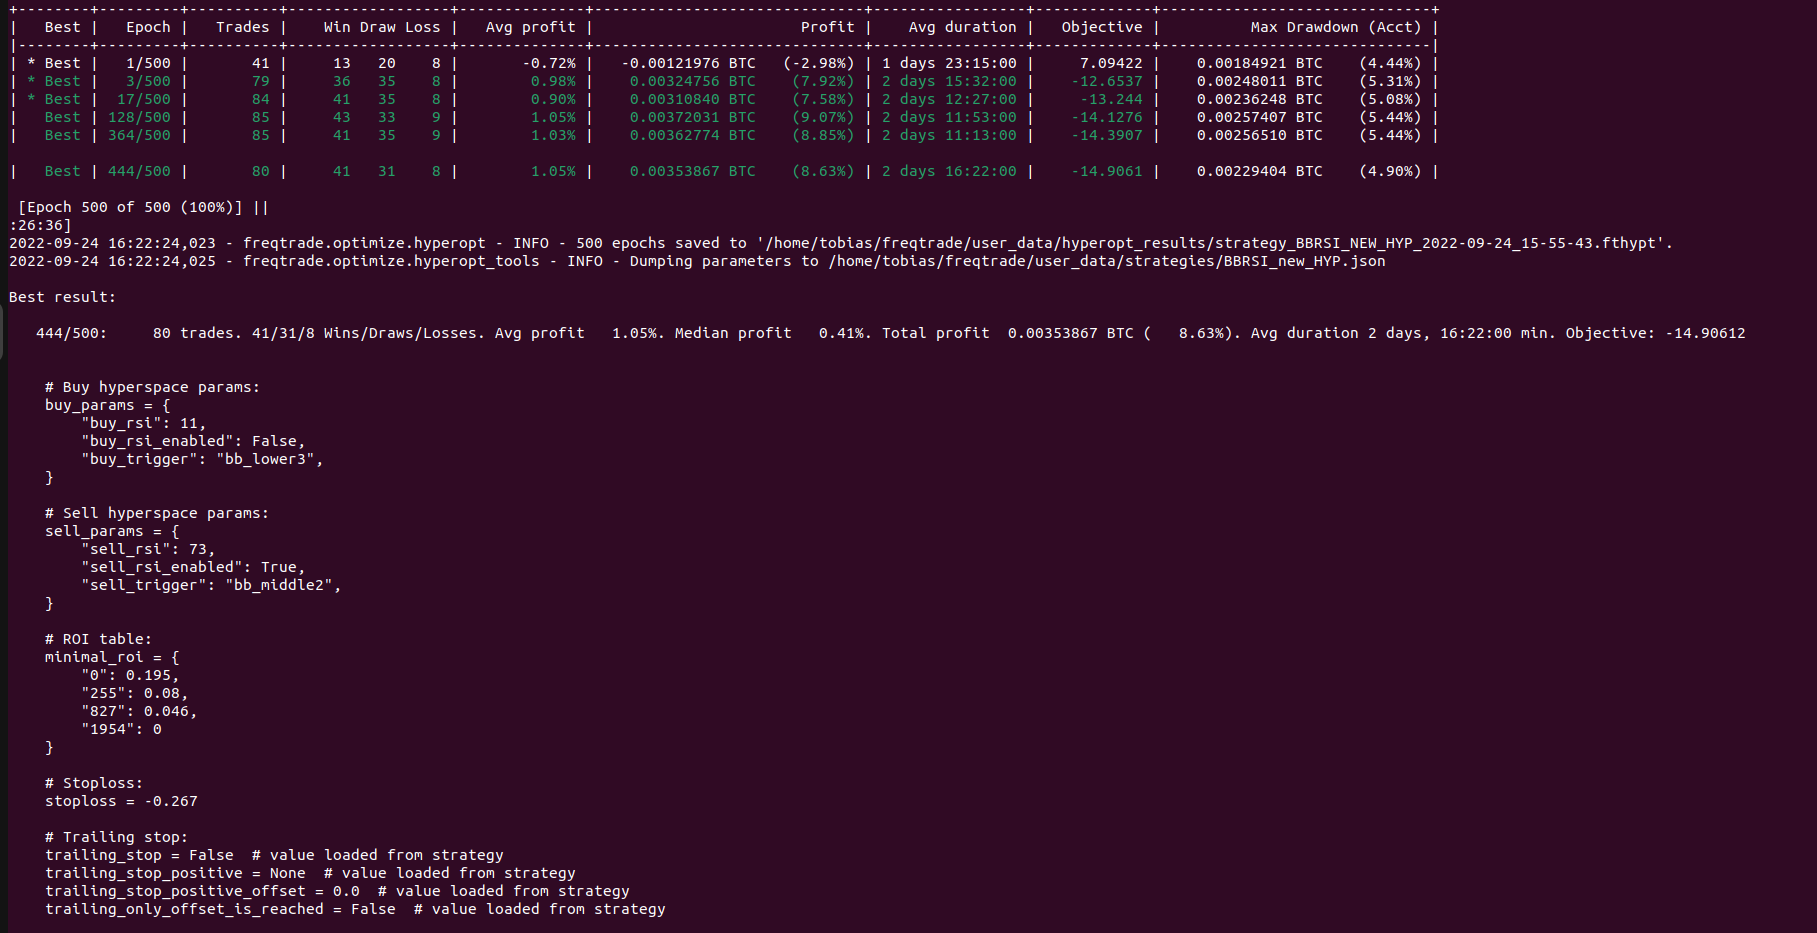Click the objective value '-14.9061'

[x=1106, y=171]
